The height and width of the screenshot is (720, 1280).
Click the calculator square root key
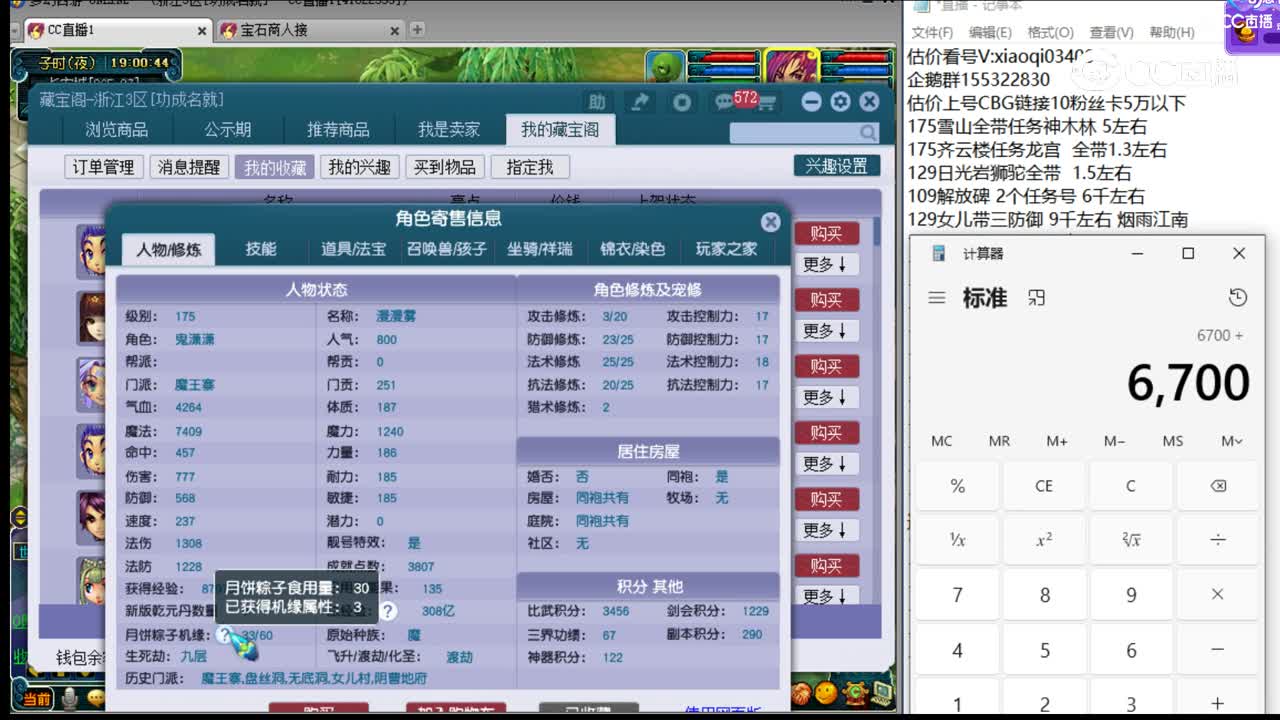coord(1131,540)
